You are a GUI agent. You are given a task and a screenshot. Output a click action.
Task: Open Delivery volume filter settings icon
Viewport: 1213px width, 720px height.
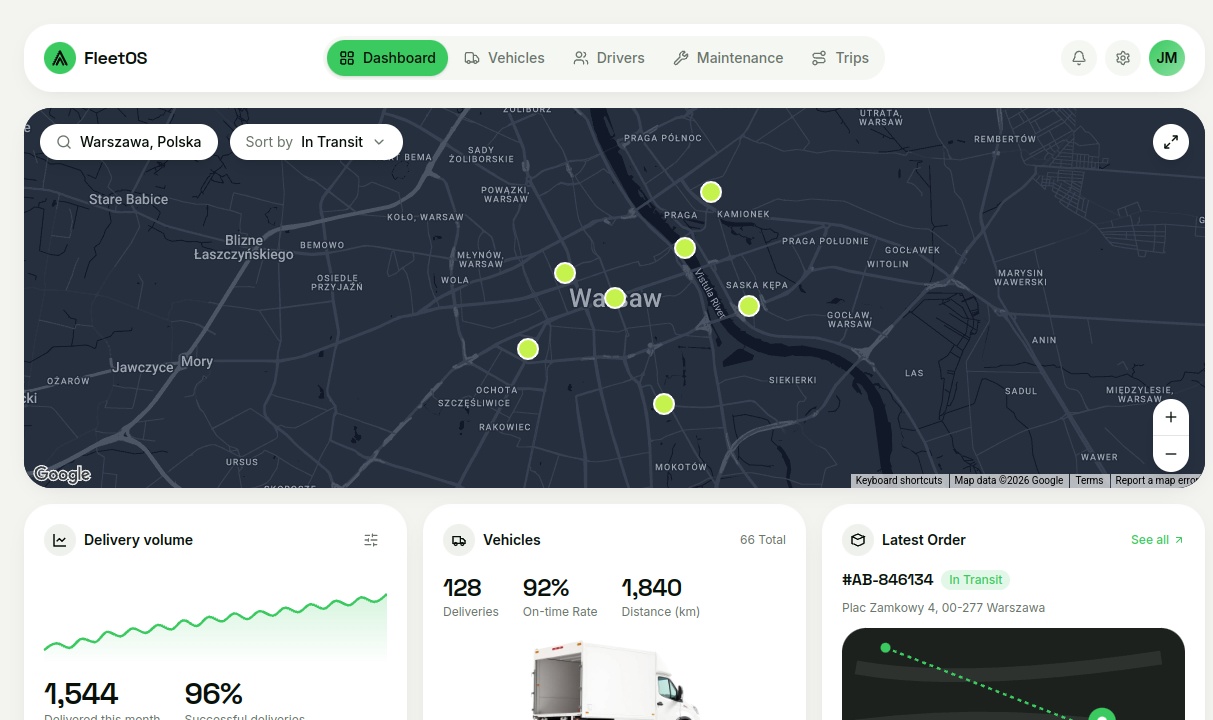click(371, 540)
